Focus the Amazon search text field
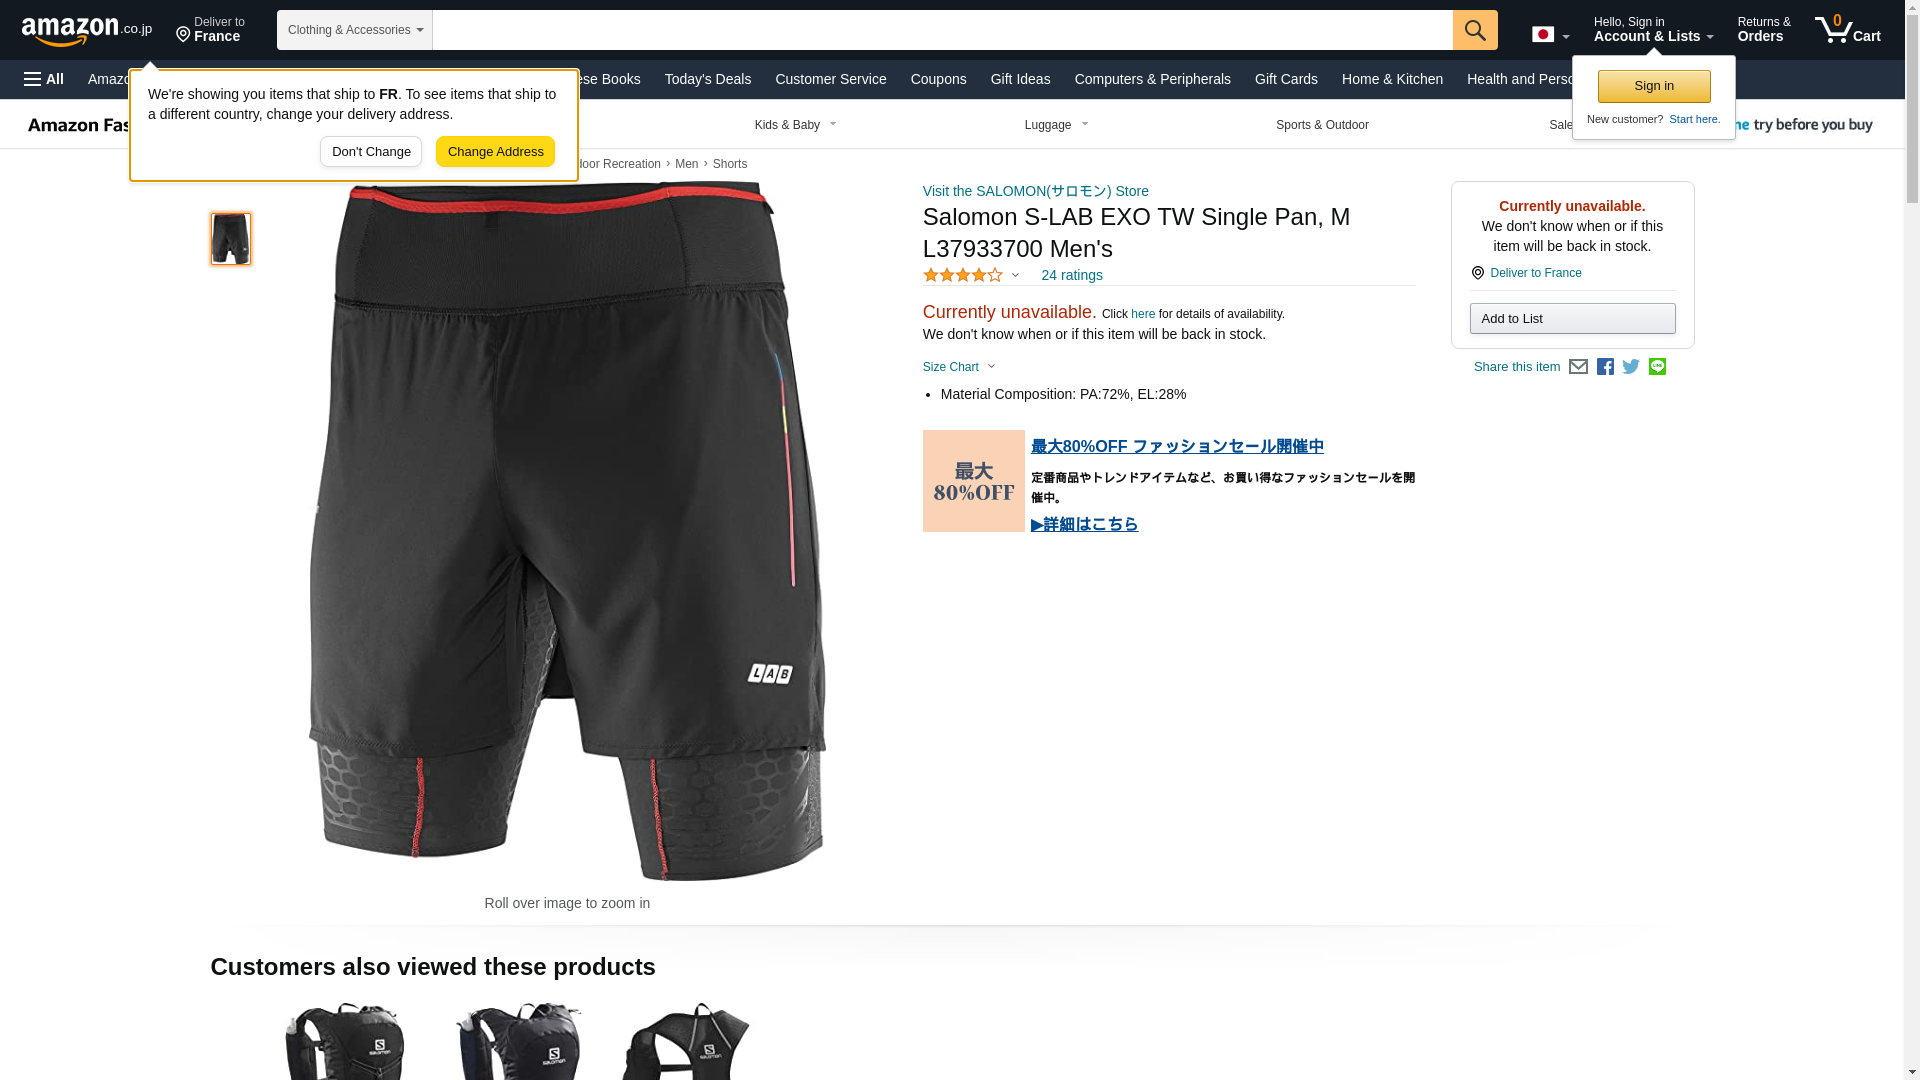 (x=943, y=30)
